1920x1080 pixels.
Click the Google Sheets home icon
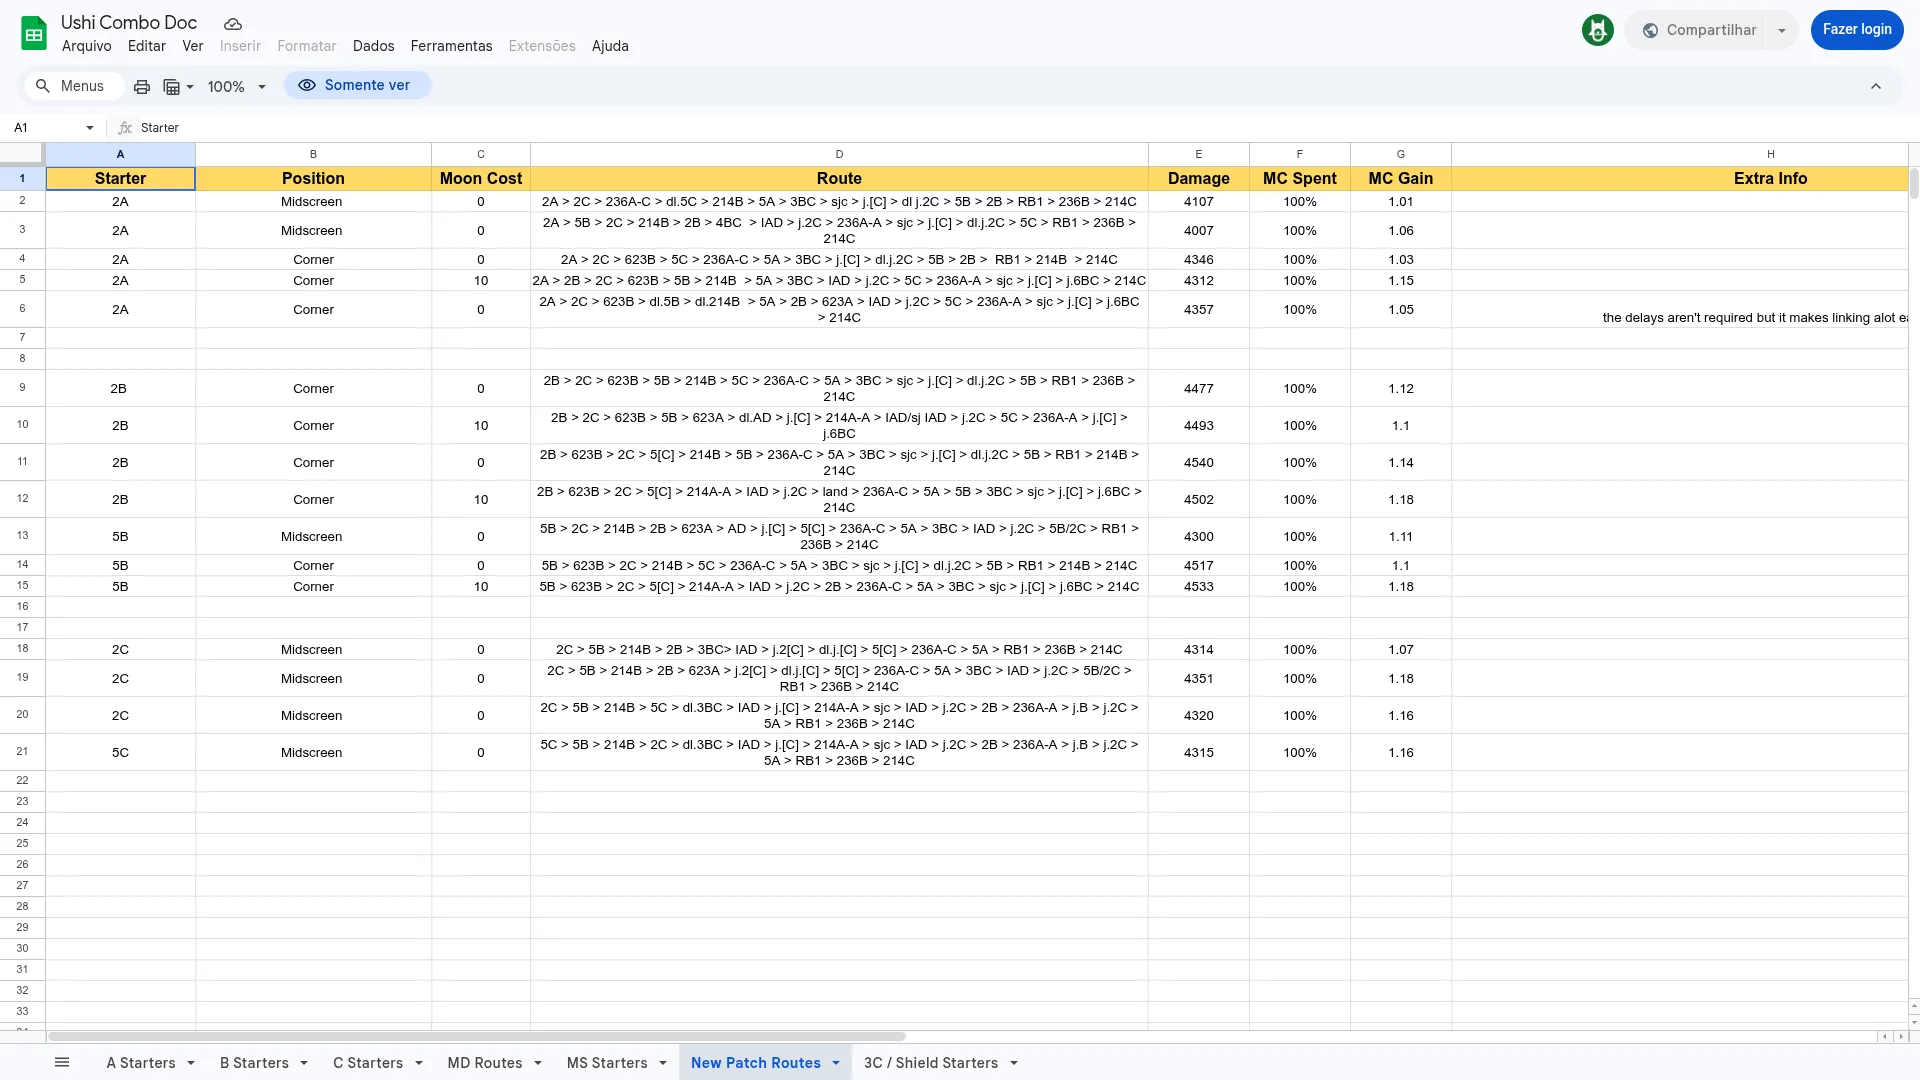34,34
